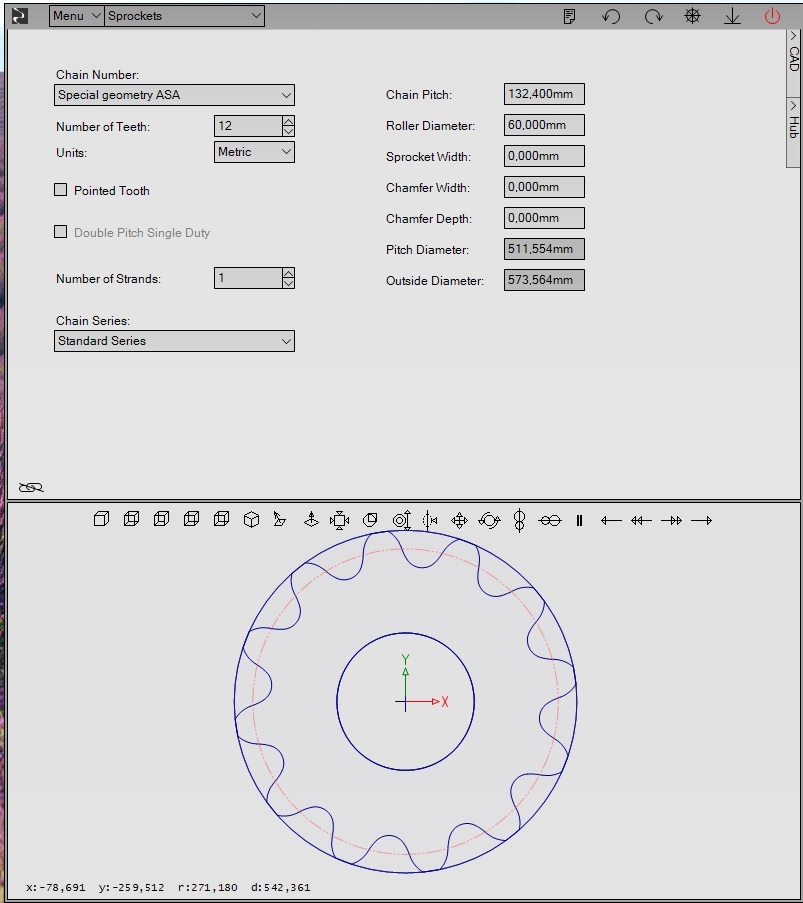Screen dimensions: 803x903
Task: Click the Pitch Diameter value field
Action: pos(544,249)
